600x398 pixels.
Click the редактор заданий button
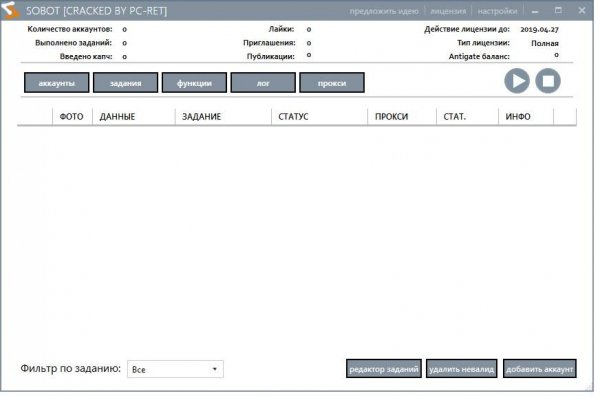[x=384, y=369]
